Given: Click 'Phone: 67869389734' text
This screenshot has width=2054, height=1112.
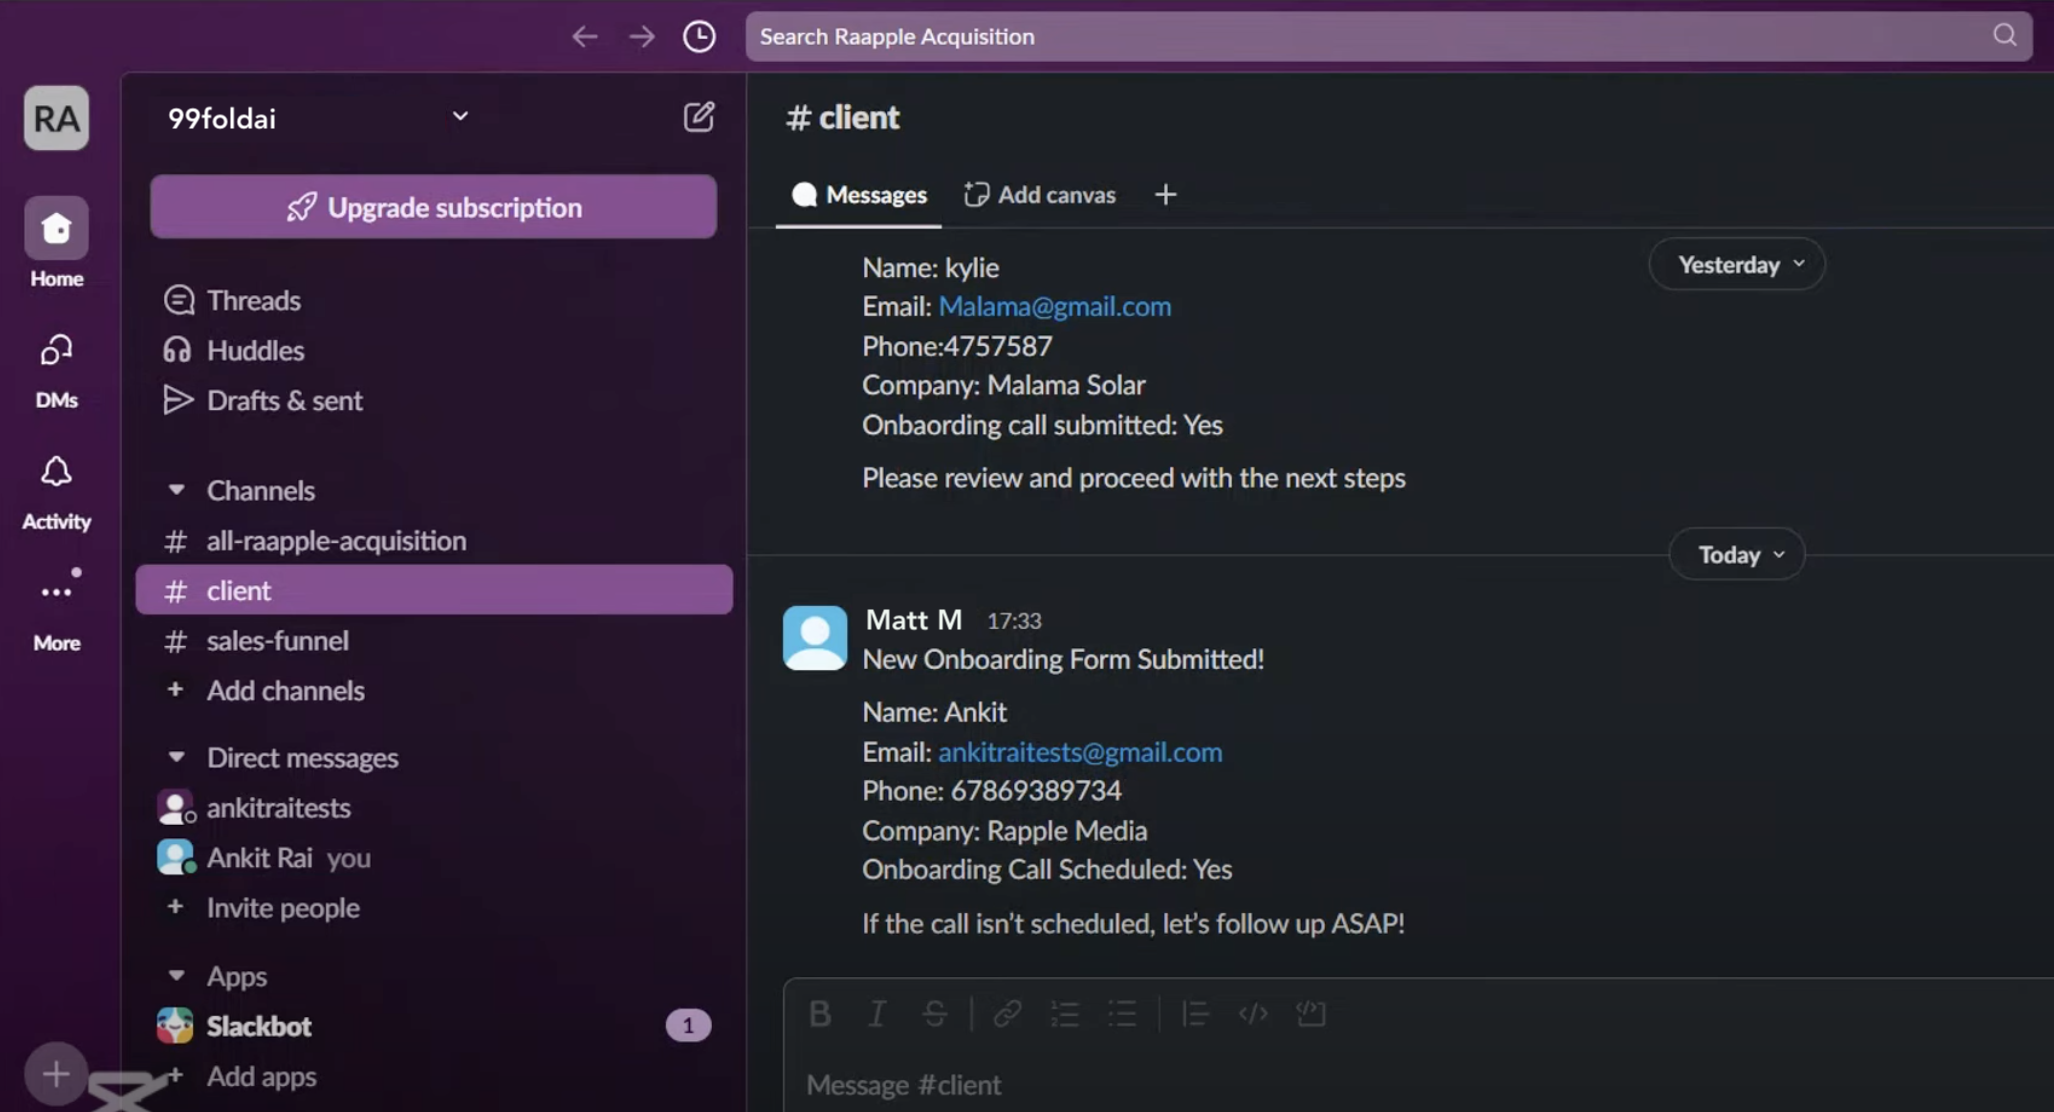Looking at the screenshot, I should tap(992, 791).
